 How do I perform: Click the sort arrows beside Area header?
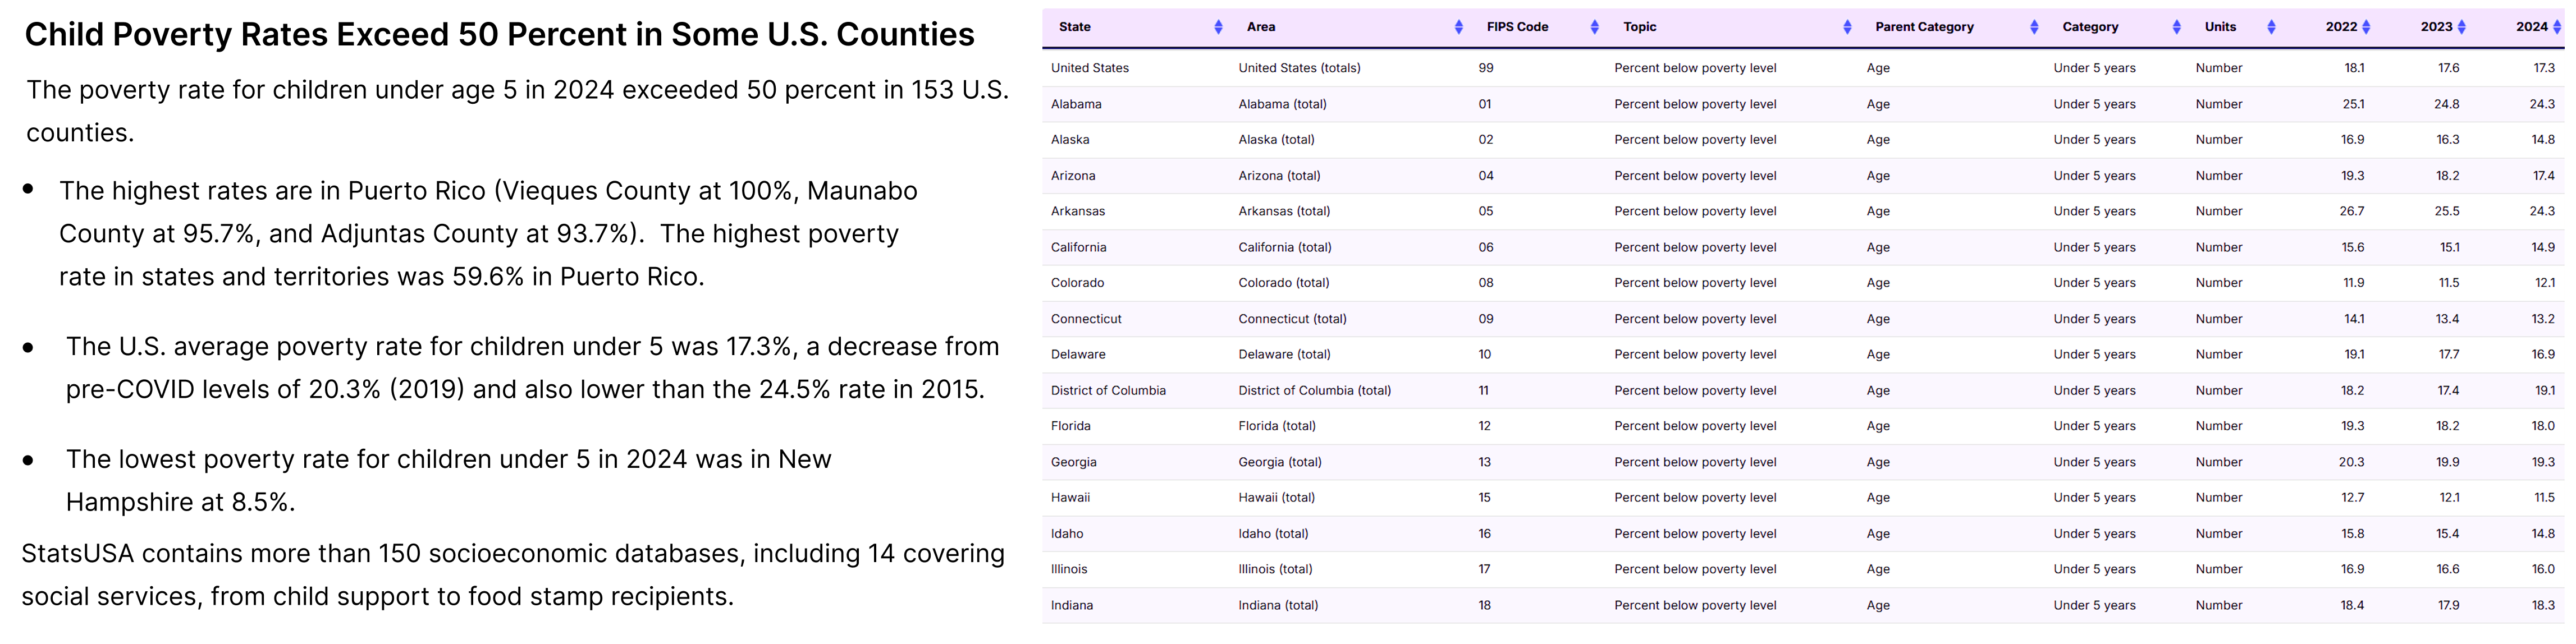pos(1458,27)
